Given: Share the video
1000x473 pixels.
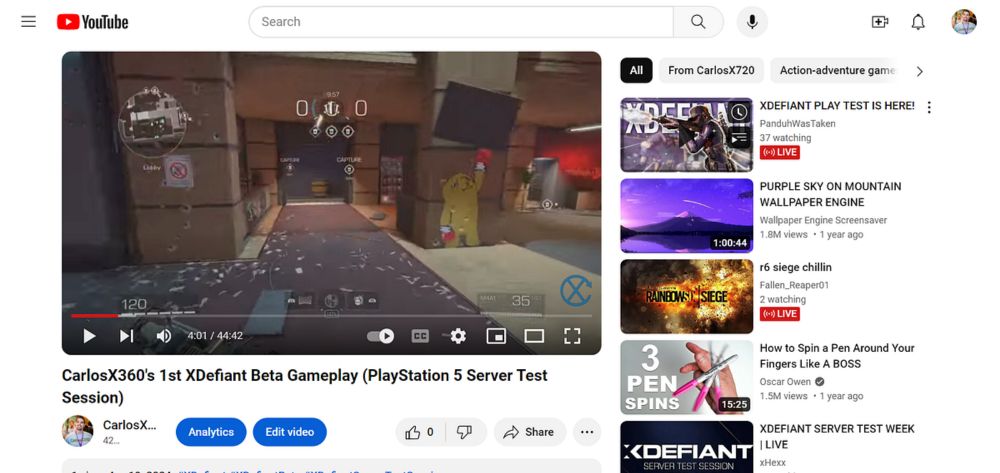Looking at the screenshot, I should 529,432.
